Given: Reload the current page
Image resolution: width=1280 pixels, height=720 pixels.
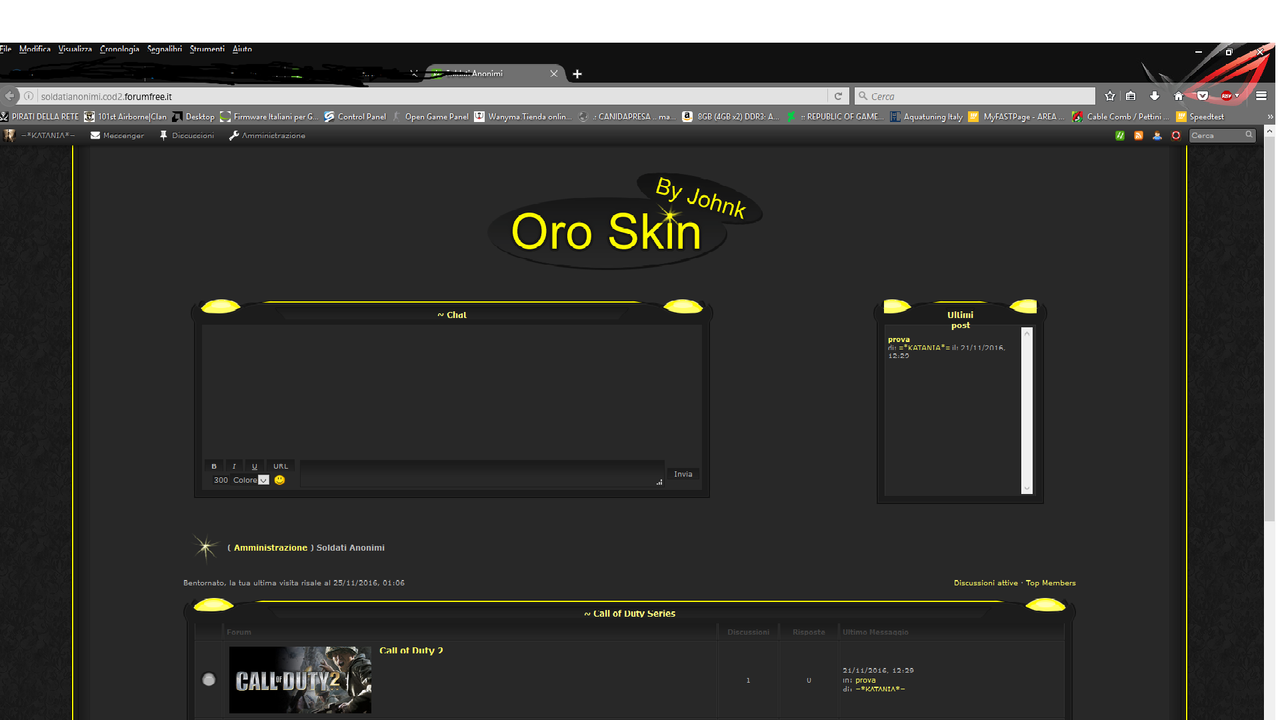Looking at the screenshot, I should click(838, 96).
